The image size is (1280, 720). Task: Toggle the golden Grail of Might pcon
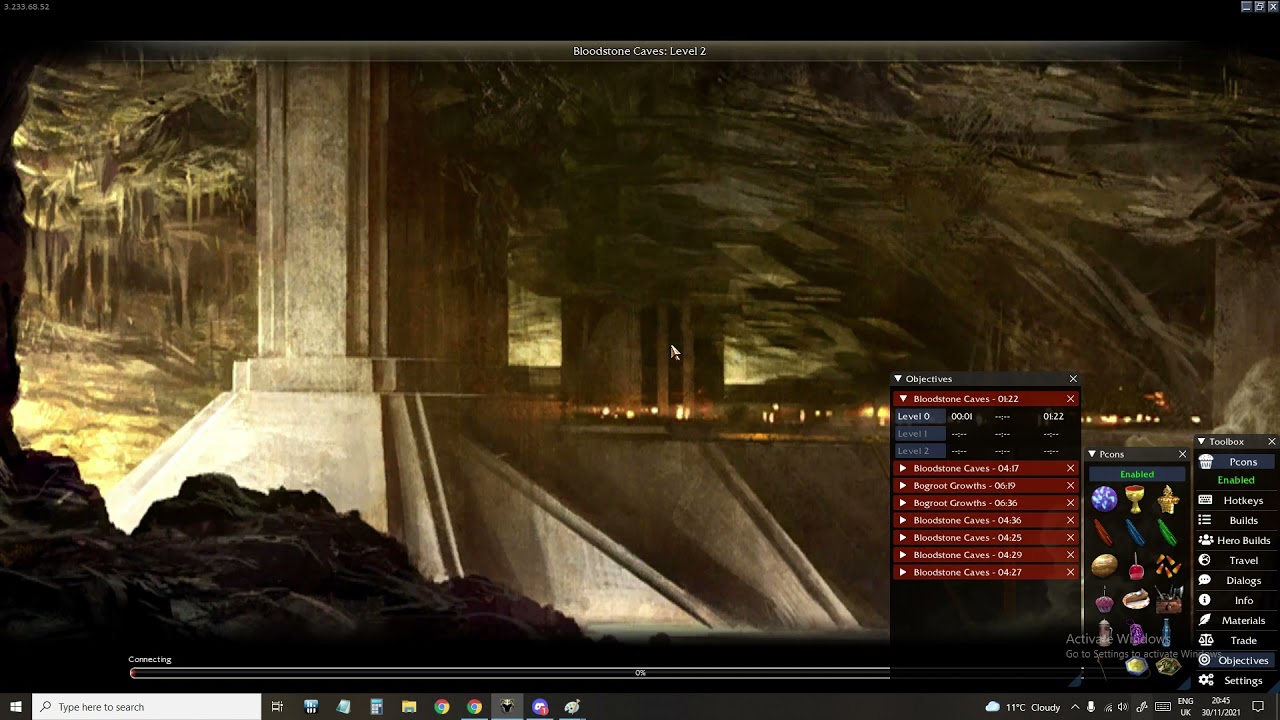point(1135,498)
